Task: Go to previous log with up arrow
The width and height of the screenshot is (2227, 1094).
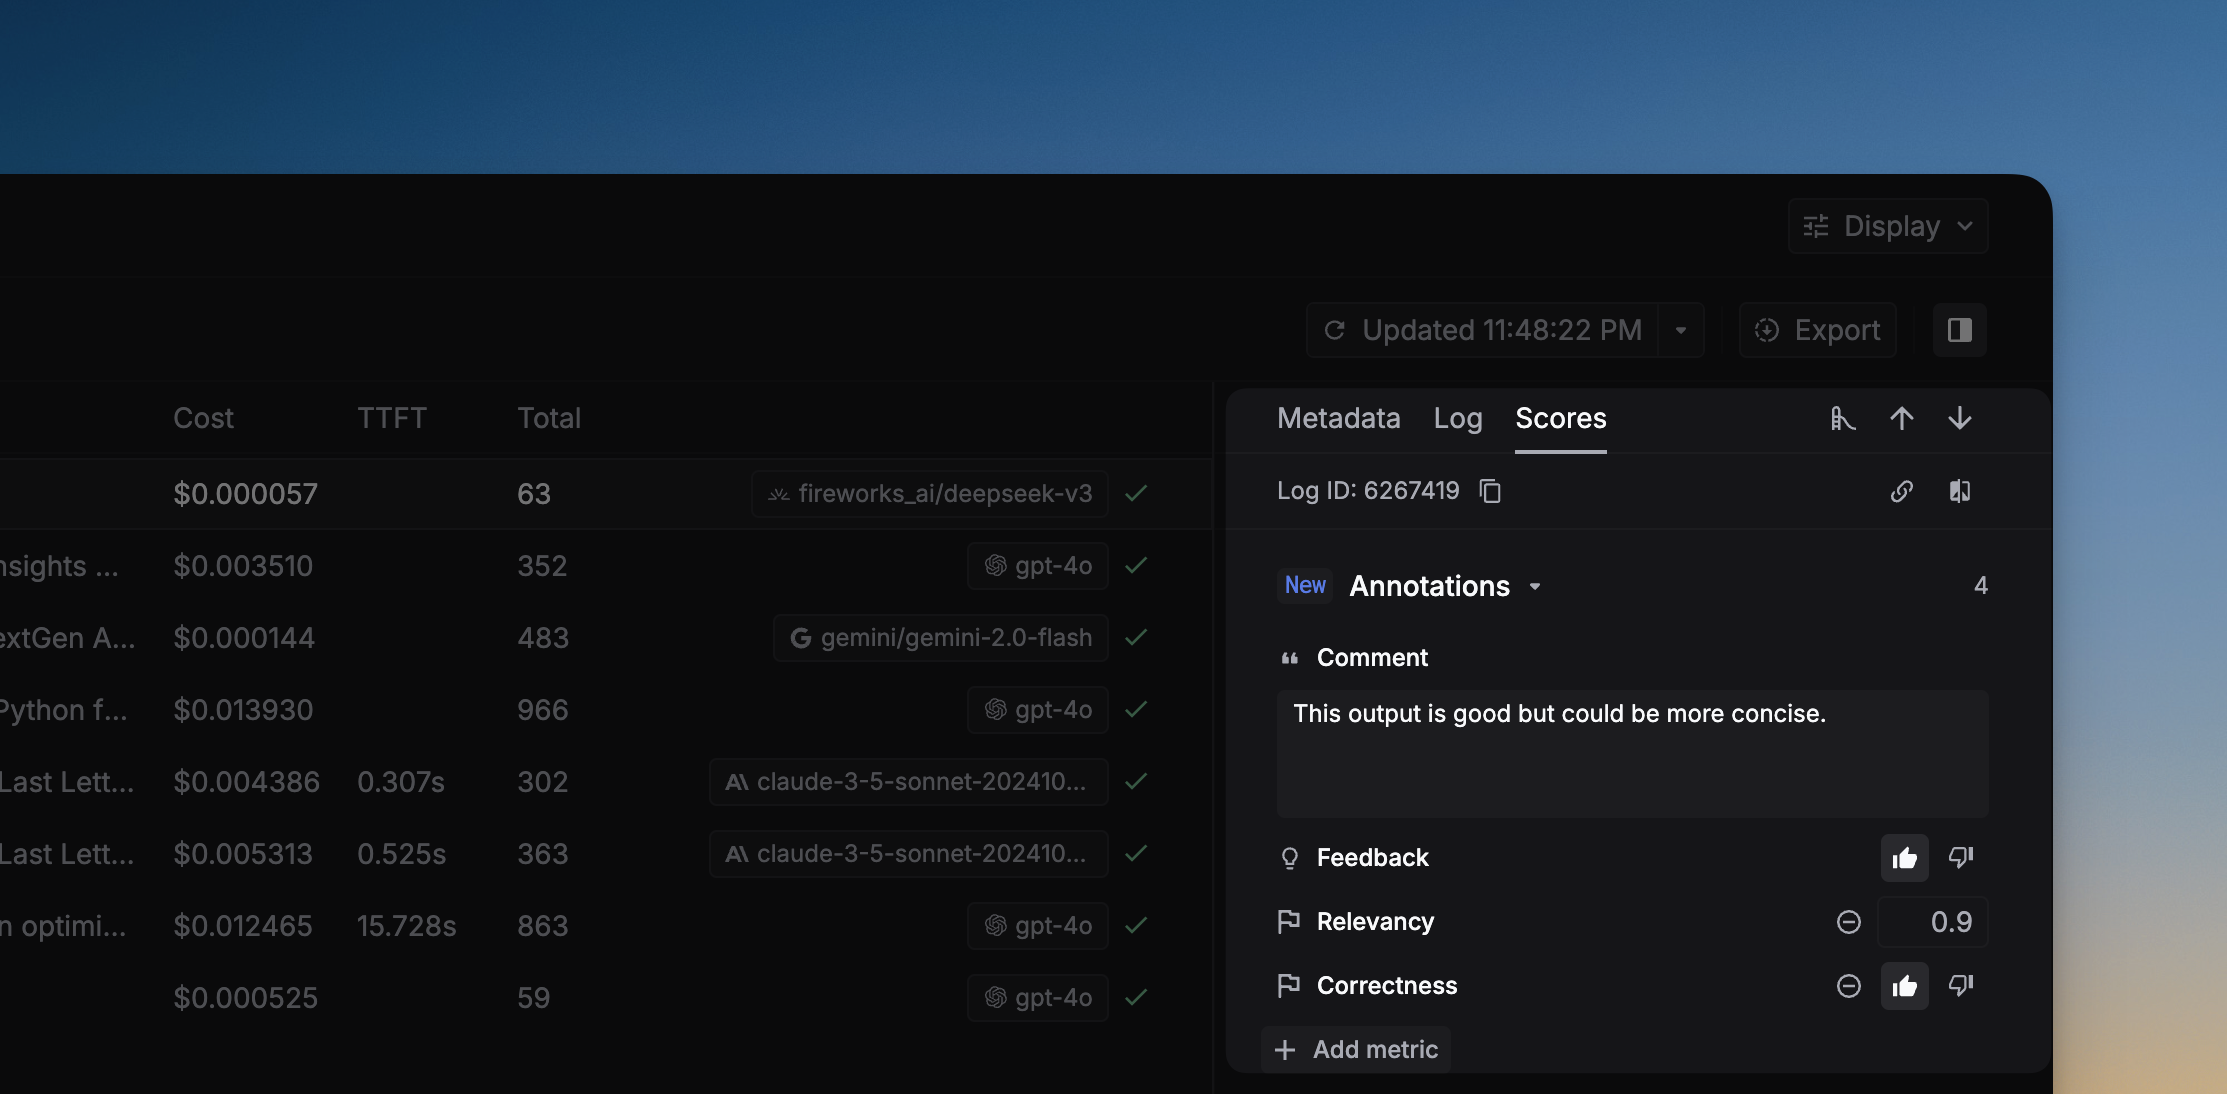Action: (x=1901, y=418)
